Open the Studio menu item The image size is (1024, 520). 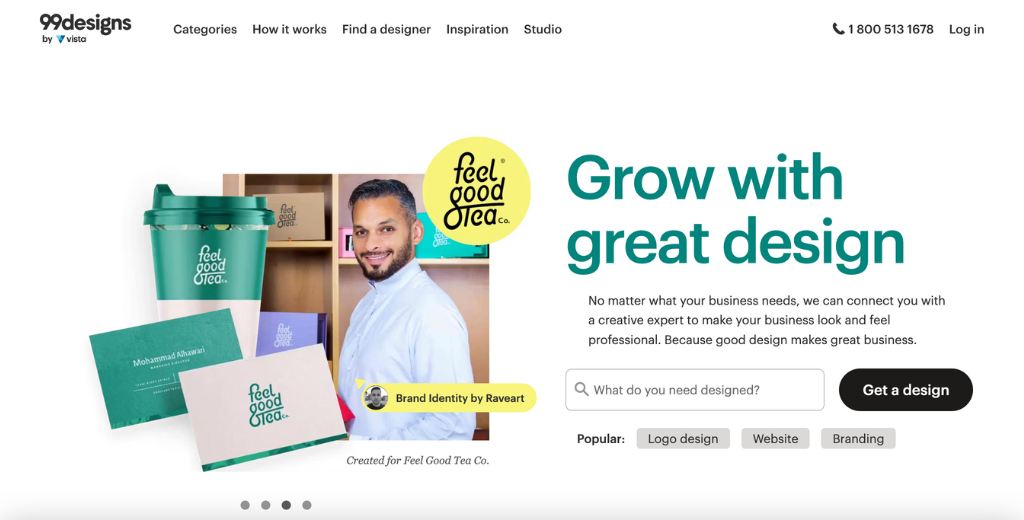coord(543,29)
